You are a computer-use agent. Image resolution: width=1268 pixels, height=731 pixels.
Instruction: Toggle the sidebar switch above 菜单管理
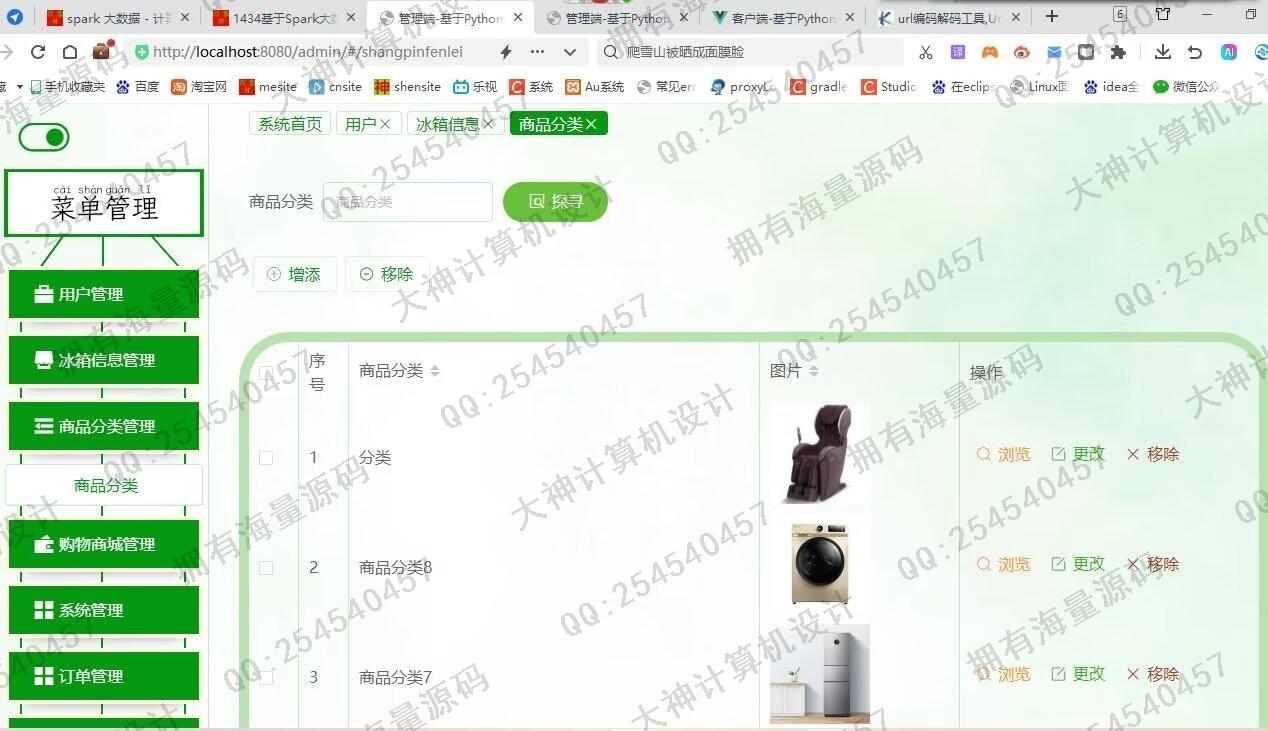click(44, 137)
